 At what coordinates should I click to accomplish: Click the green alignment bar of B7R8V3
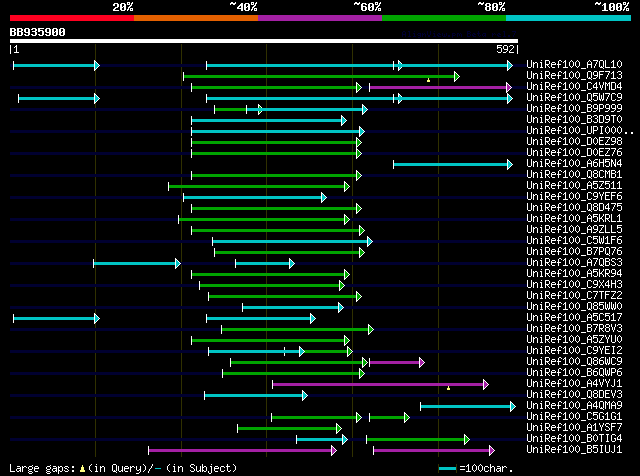point(297,329)
